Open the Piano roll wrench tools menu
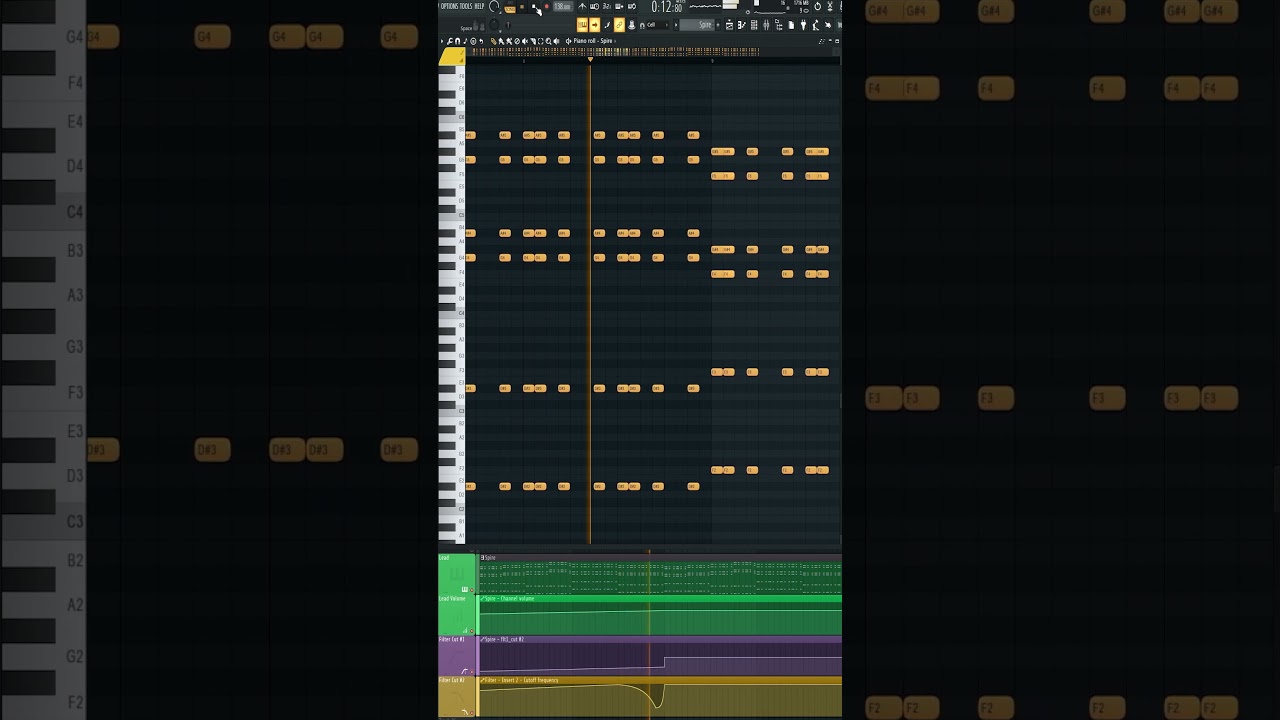1280x720 pixels. coord(450,41)
